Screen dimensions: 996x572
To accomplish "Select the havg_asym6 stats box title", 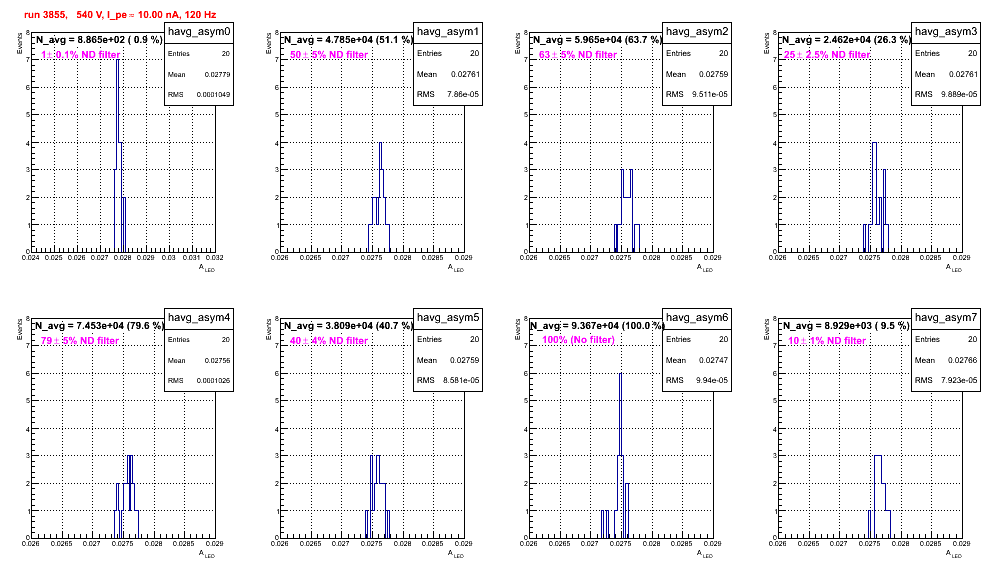I will pyautogui.click(x=697, y=318).
